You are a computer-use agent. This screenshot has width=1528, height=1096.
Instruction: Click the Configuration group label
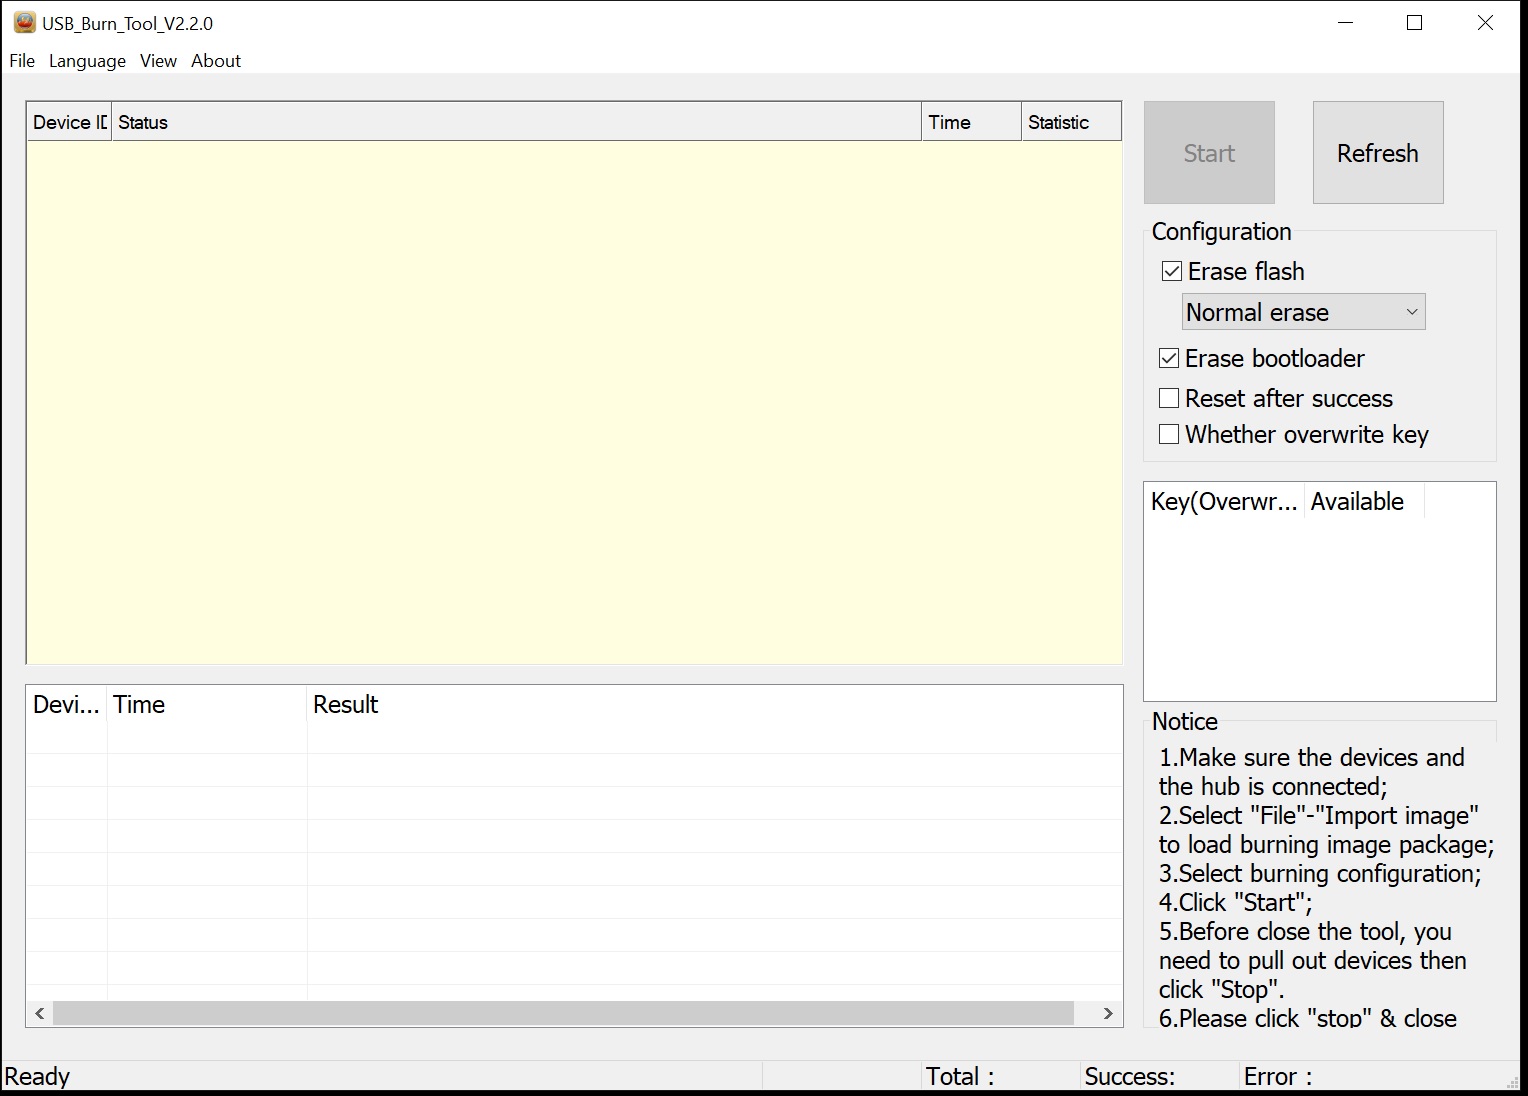click(x=1222, y=232)
